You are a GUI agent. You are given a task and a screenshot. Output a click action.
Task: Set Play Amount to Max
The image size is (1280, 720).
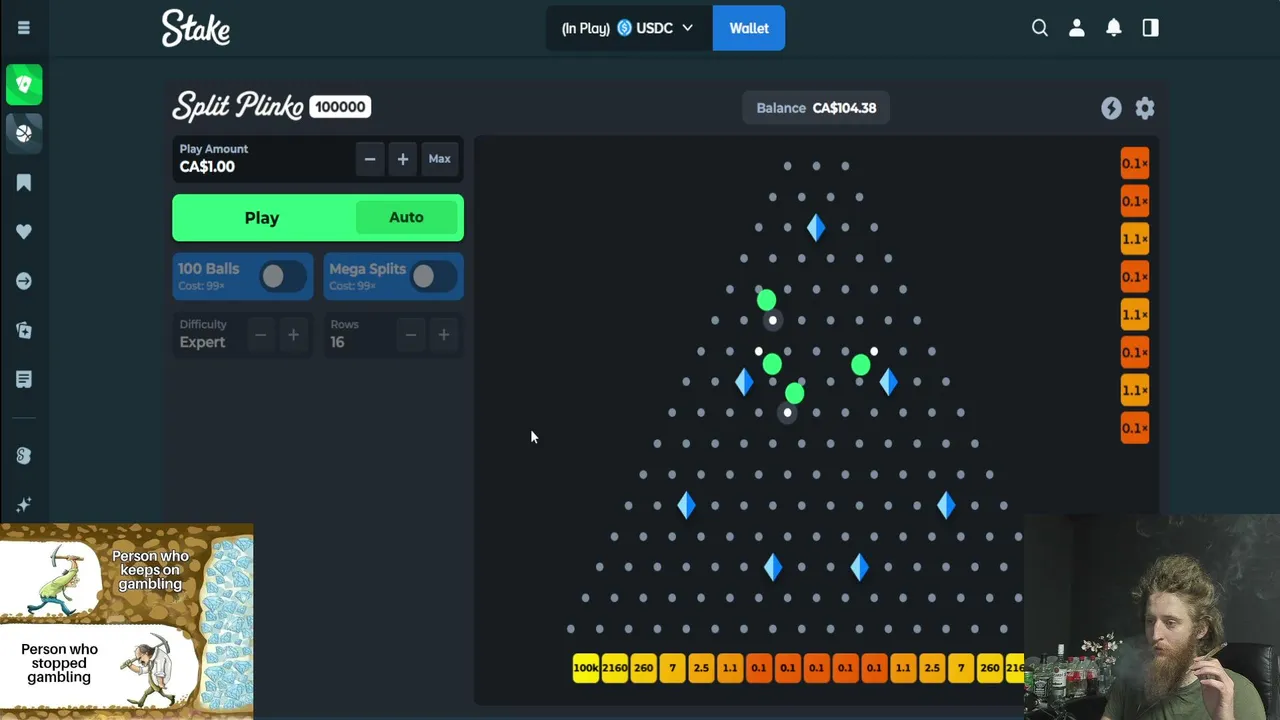click(439, 159)
